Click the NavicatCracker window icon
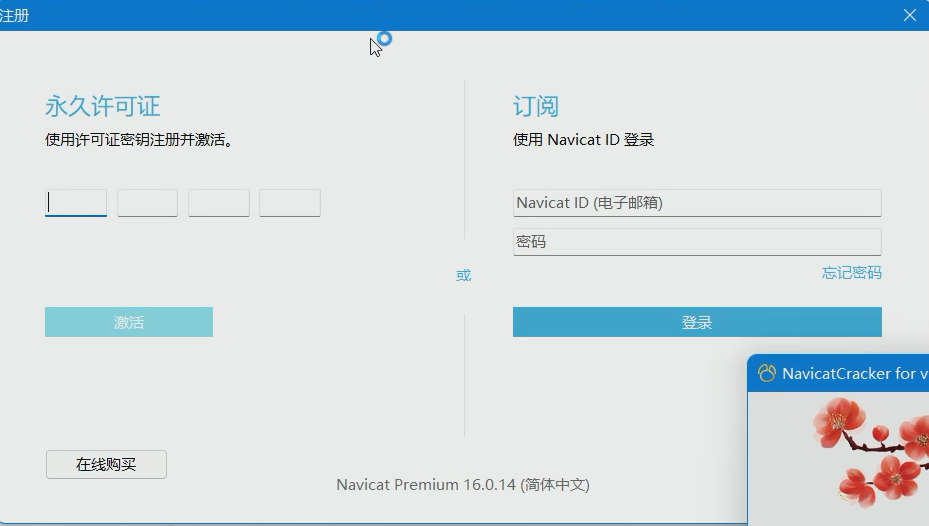Image resolution: width=929 pixels, height=526 pixels. pyautogui.click(x=767, y=373)
